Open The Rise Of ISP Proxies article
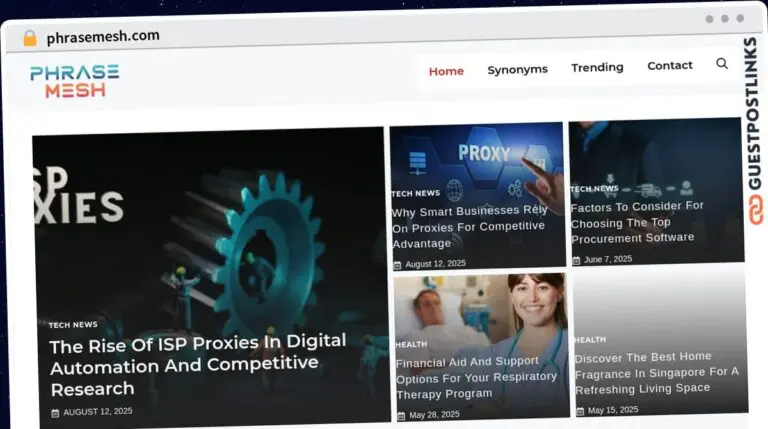768x429 pixels. click(198, 365)
